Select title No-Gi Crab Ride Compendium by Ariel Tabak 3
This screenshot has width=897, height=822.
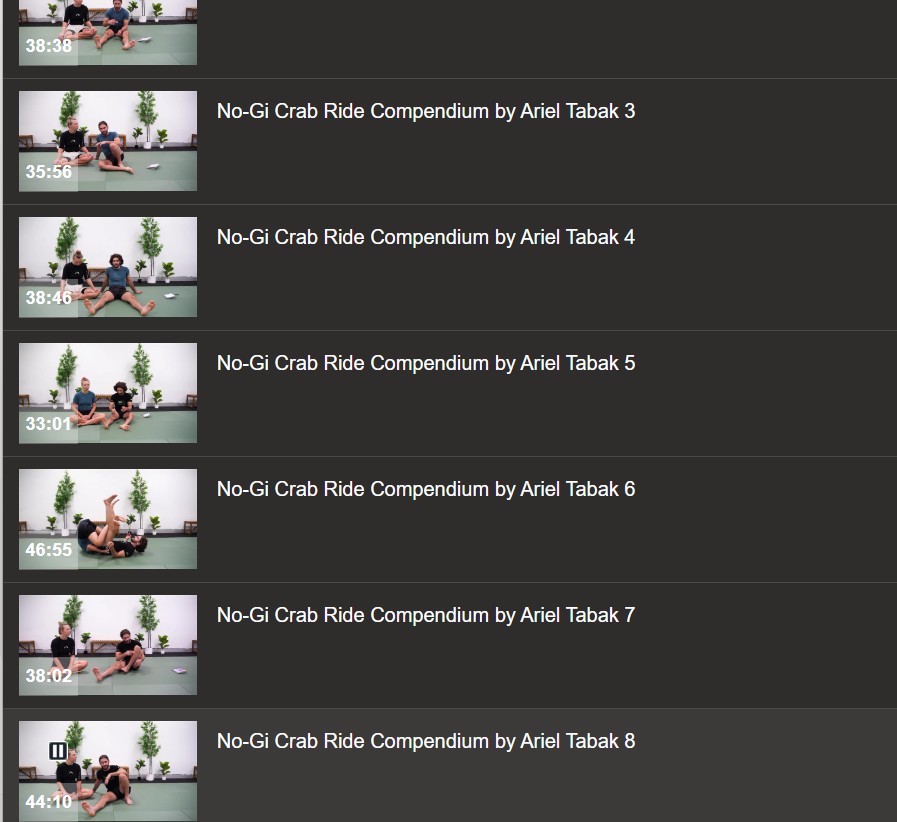[426, 111]
